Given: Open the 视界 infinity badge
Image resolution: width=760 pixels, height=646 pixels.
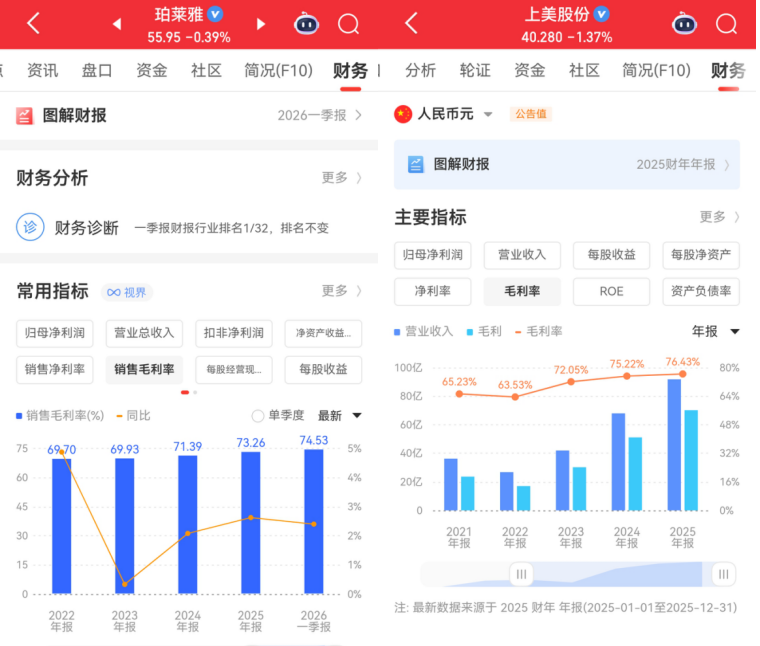Looking at the screenshot, I should (x=127, y=292).
